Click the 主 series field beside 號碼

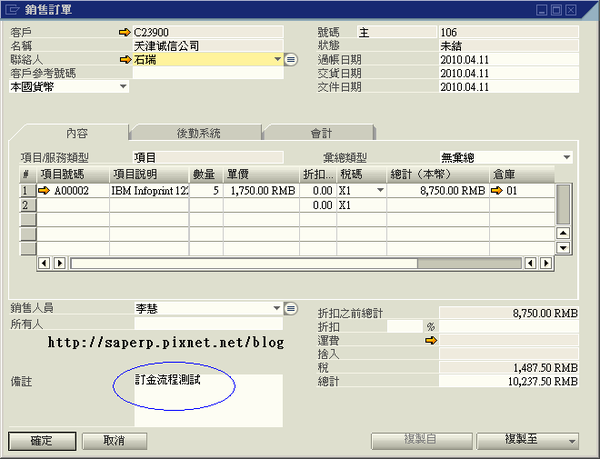396,32
